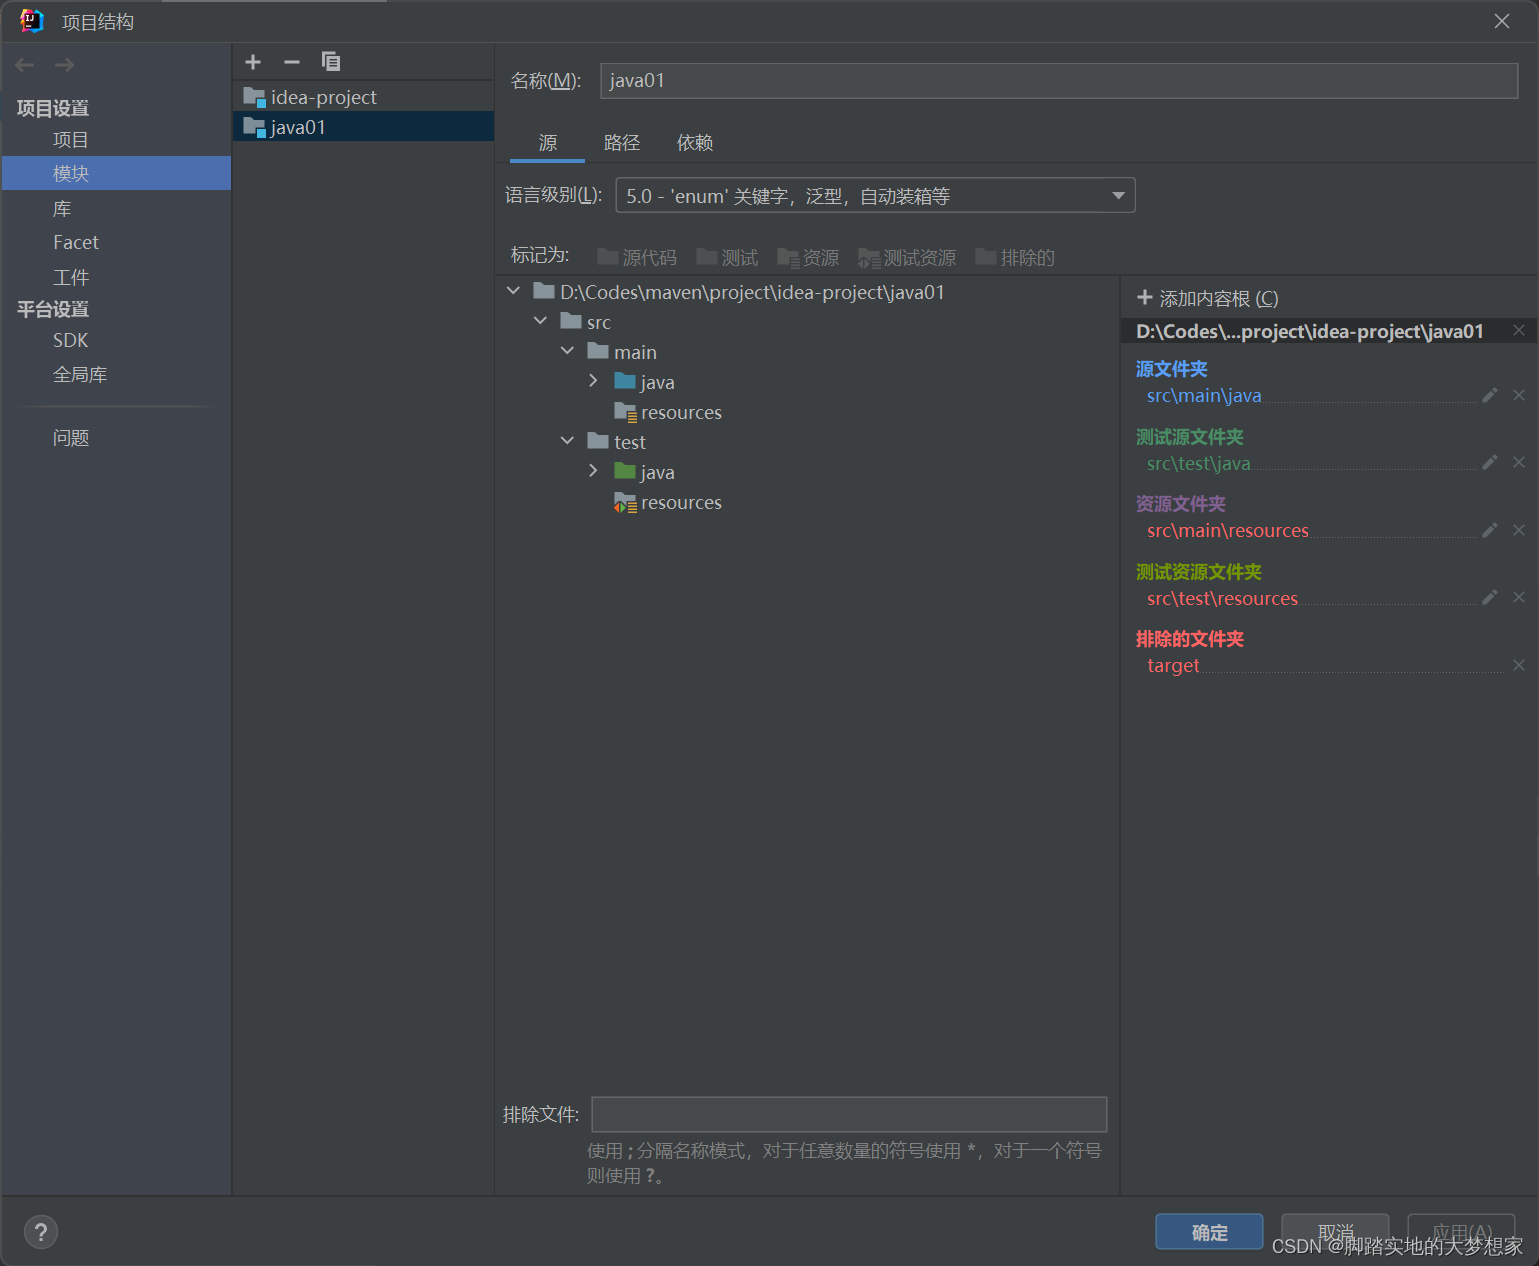Screen dimensions: 1539x1266
Task: Open help question mark button
Action: [41, 1232]
